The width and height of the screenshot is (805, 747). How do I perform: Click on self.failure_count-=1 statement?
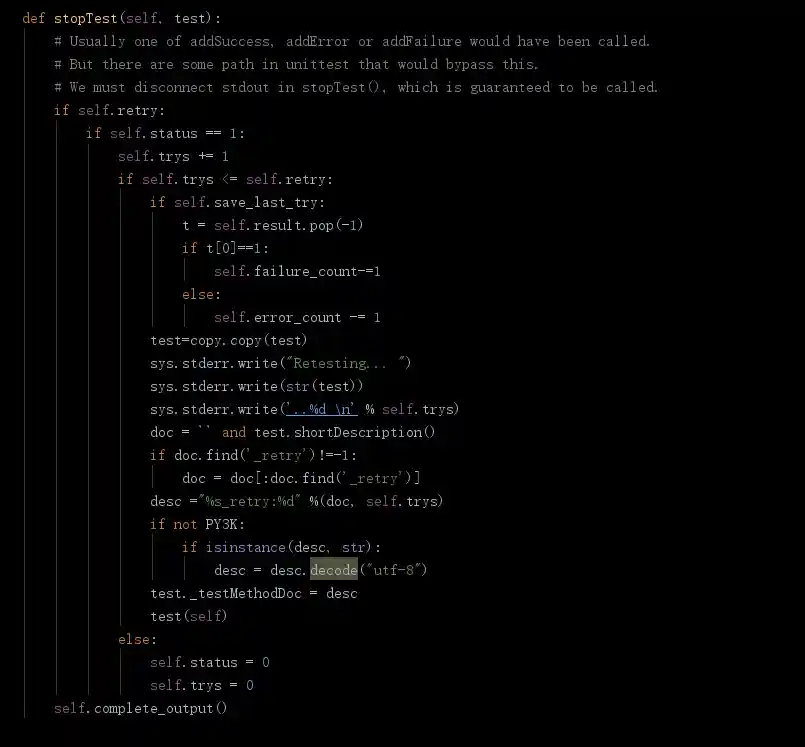tap(297, 271)
